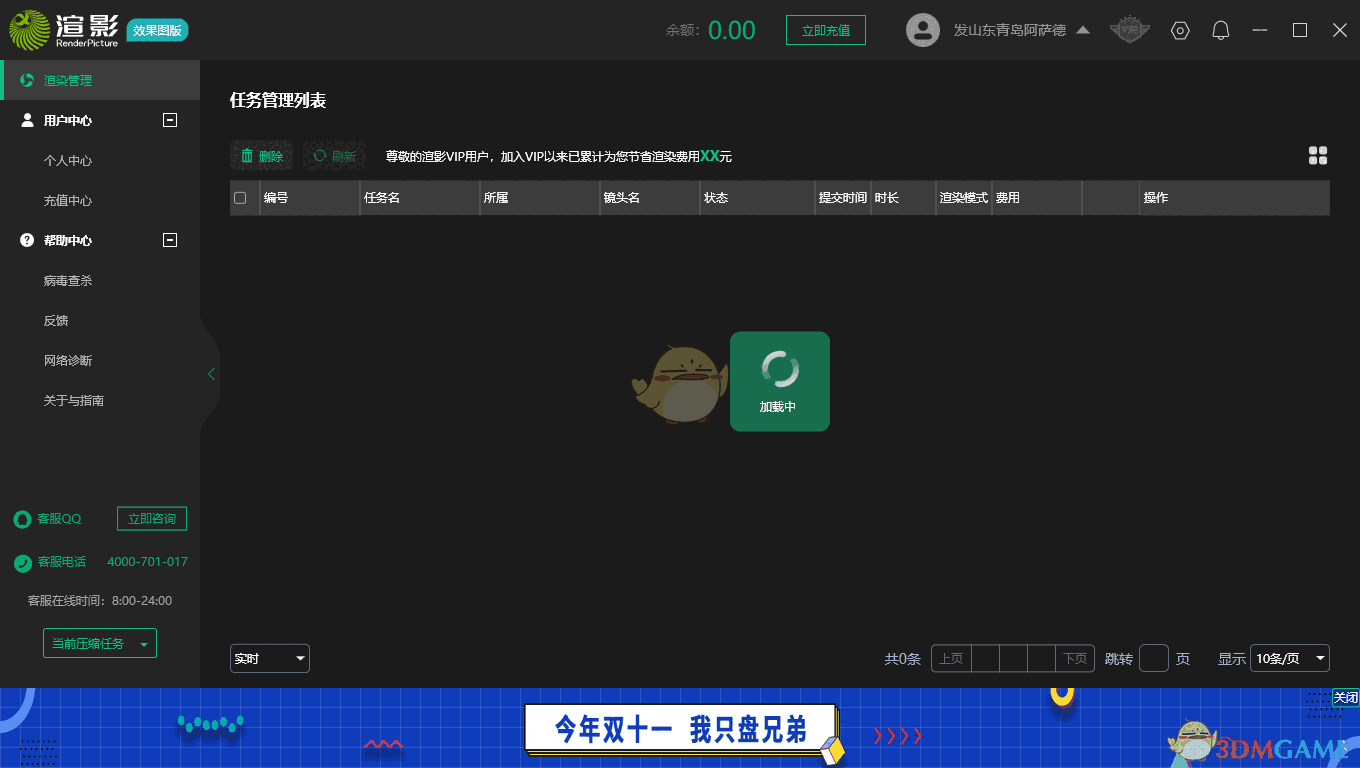Click the grid view icon on the right
Image resolution: width=1360 pixels, height=768 pixels.
coord(1318,155)
